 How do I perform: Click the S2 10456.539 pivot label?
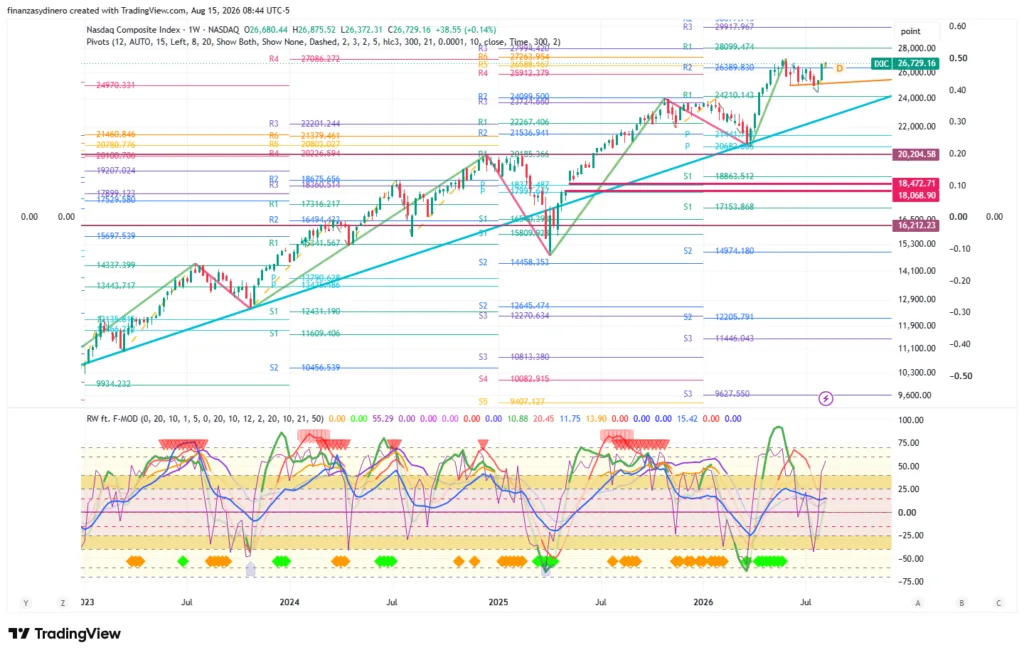(x=304, y=368)
